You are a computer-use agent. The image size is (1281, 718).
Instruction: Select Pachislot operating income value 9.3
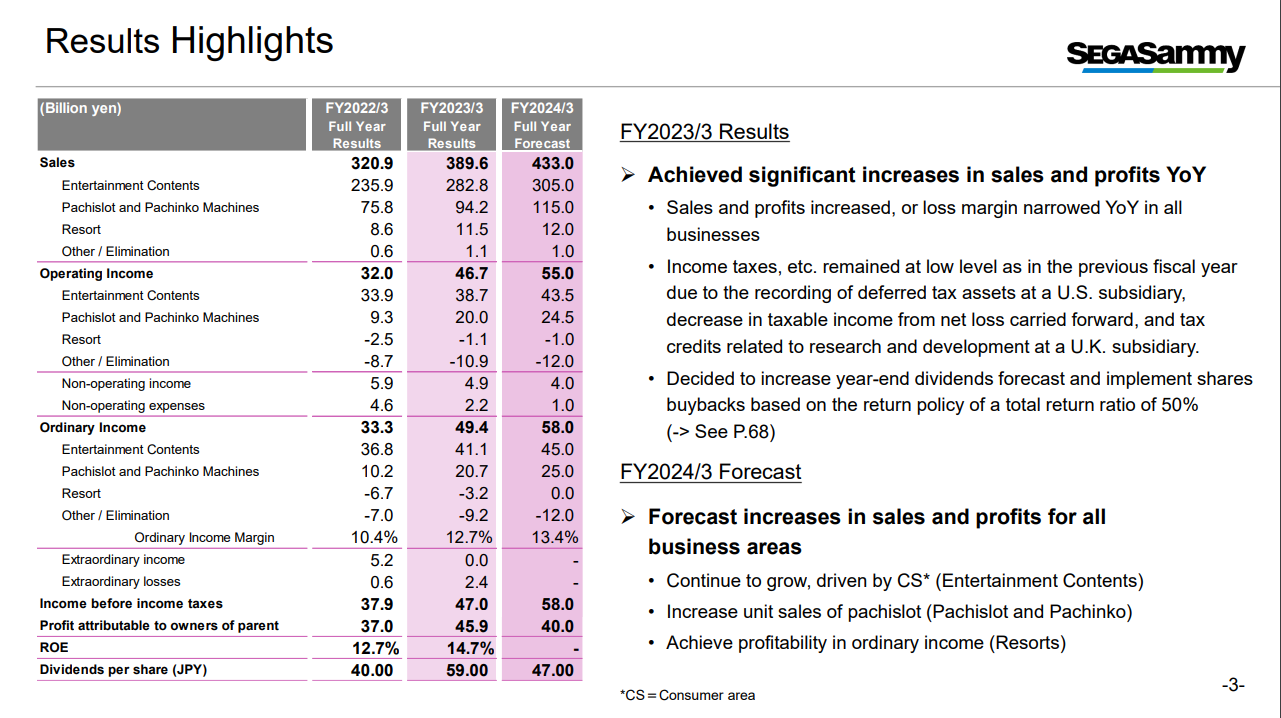[x=382, y=317]
